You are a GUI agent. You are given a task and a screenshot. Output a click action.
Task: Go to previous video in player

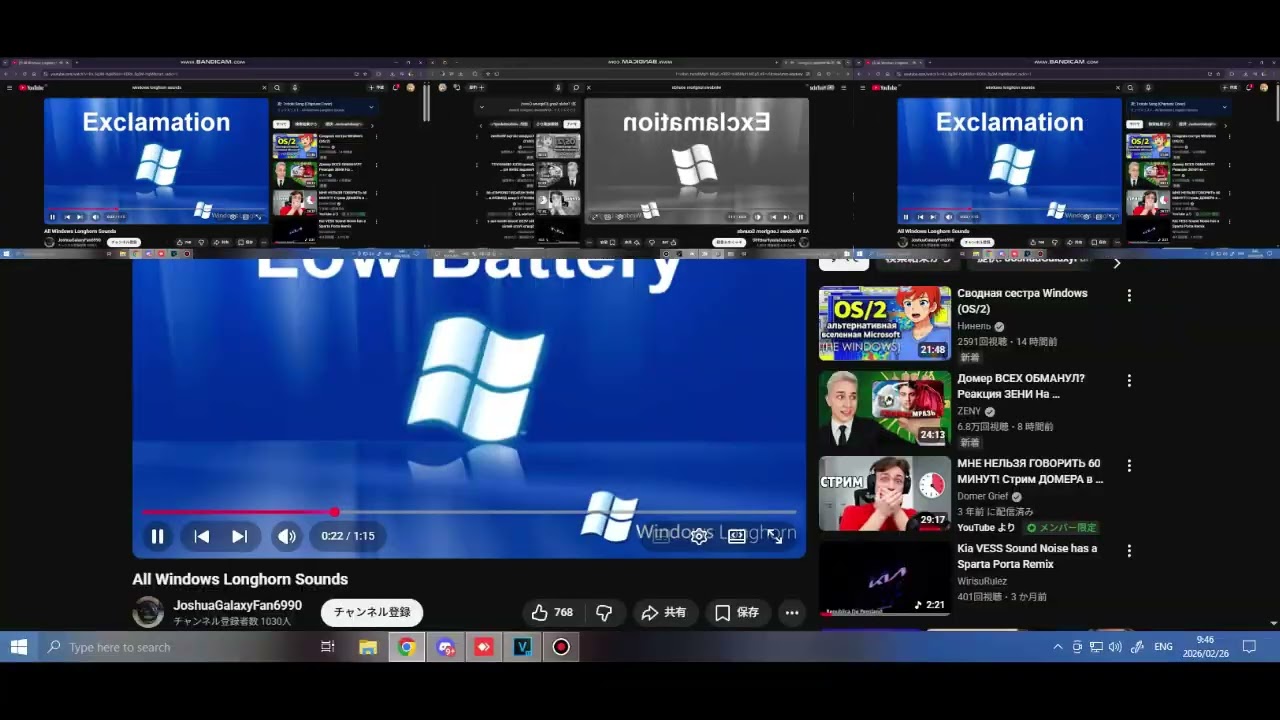pyautogui.click(x=202, y=536)
